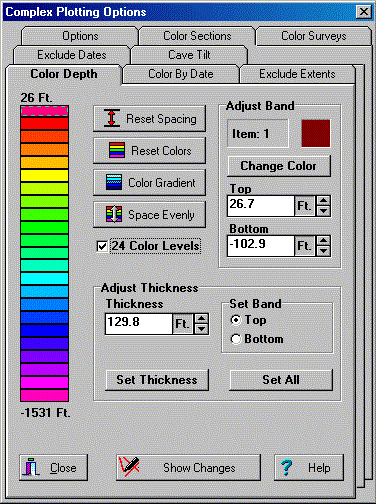
Task: Click the Top value field showing 26.7
Action: (261, 206)
